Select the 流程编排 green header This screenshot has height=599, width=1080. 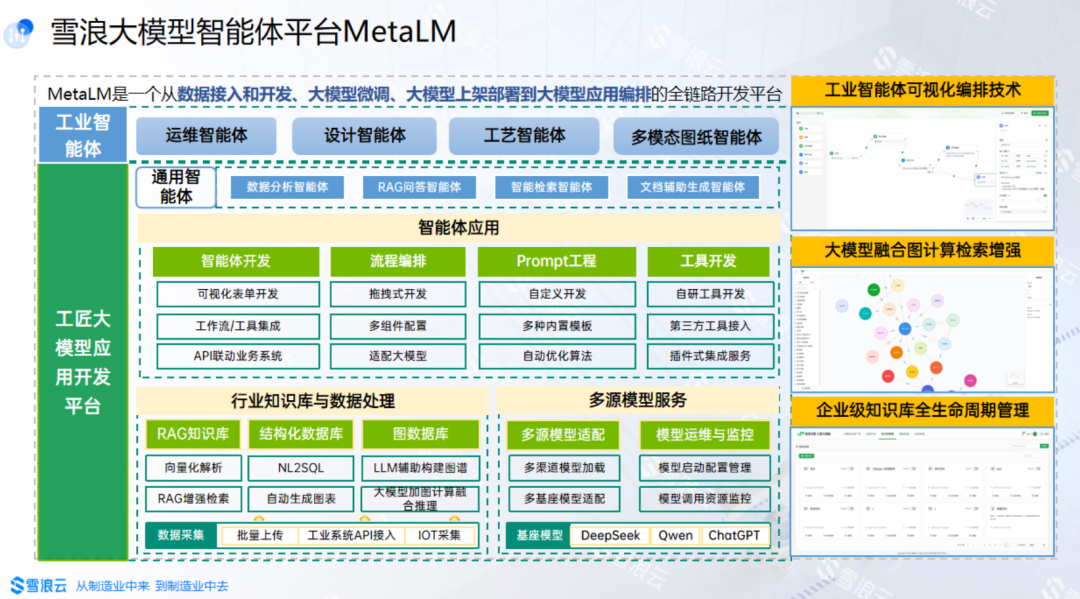click(397, 261)
